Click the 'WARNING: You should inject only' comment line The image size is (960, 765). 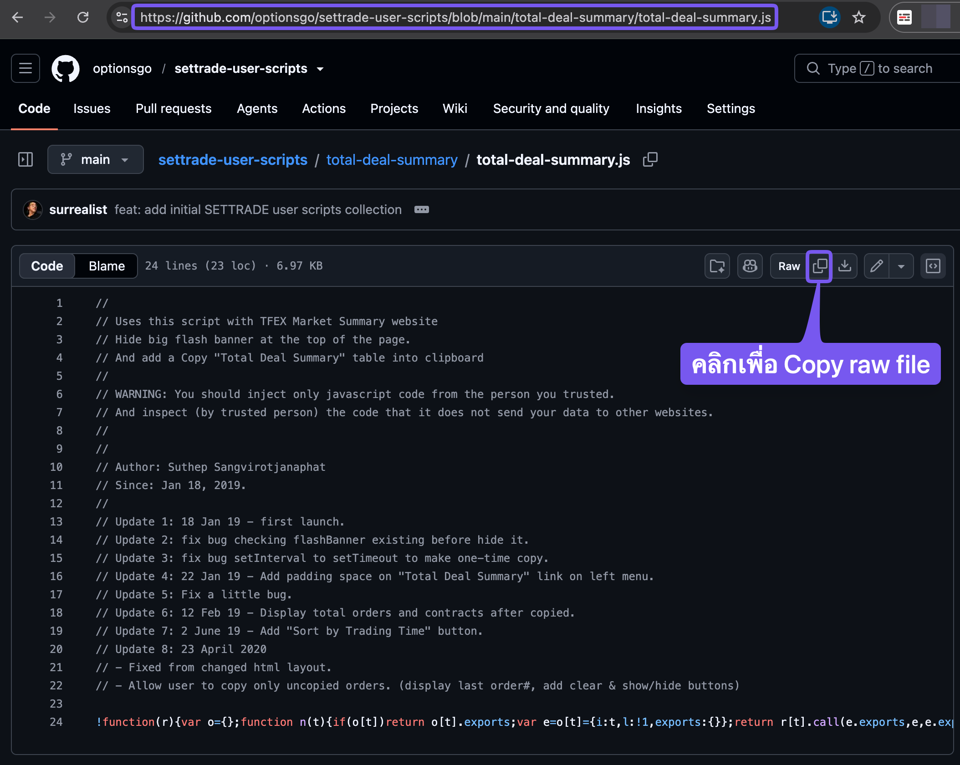pos(355,394)
